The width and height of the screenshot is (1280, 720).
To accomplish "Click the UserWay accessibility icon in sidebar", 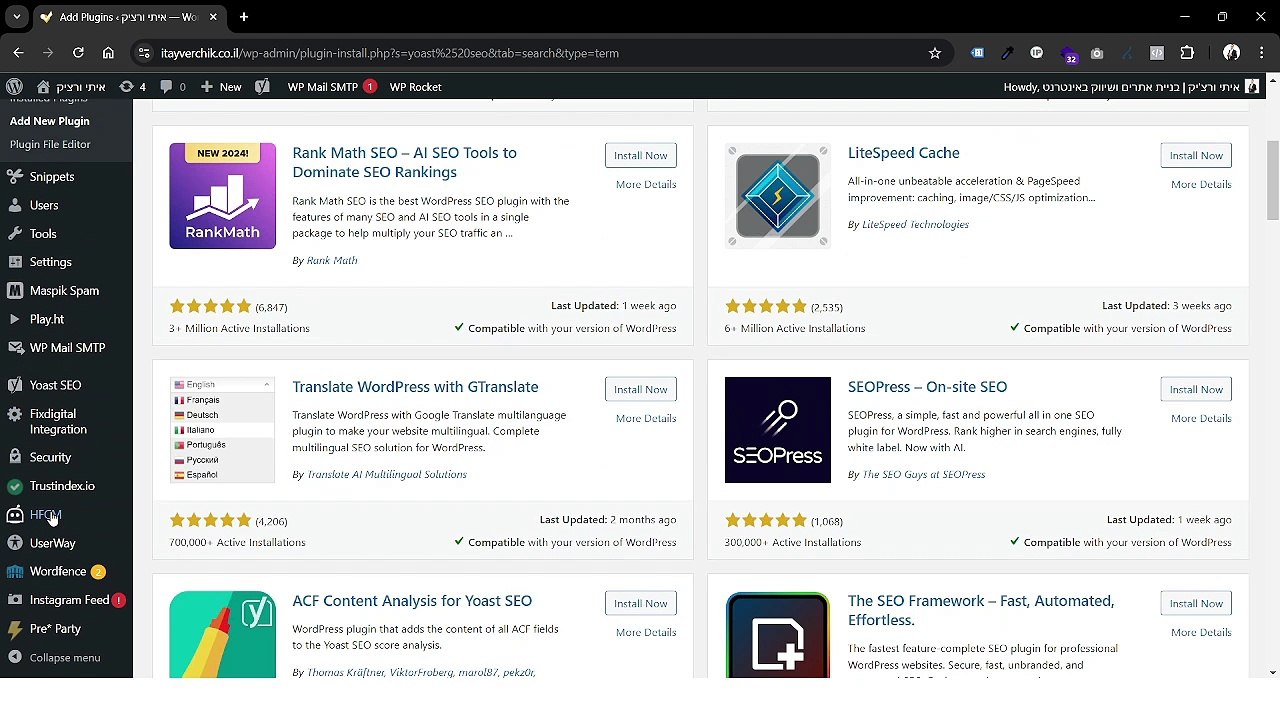I will pos(14,543).
